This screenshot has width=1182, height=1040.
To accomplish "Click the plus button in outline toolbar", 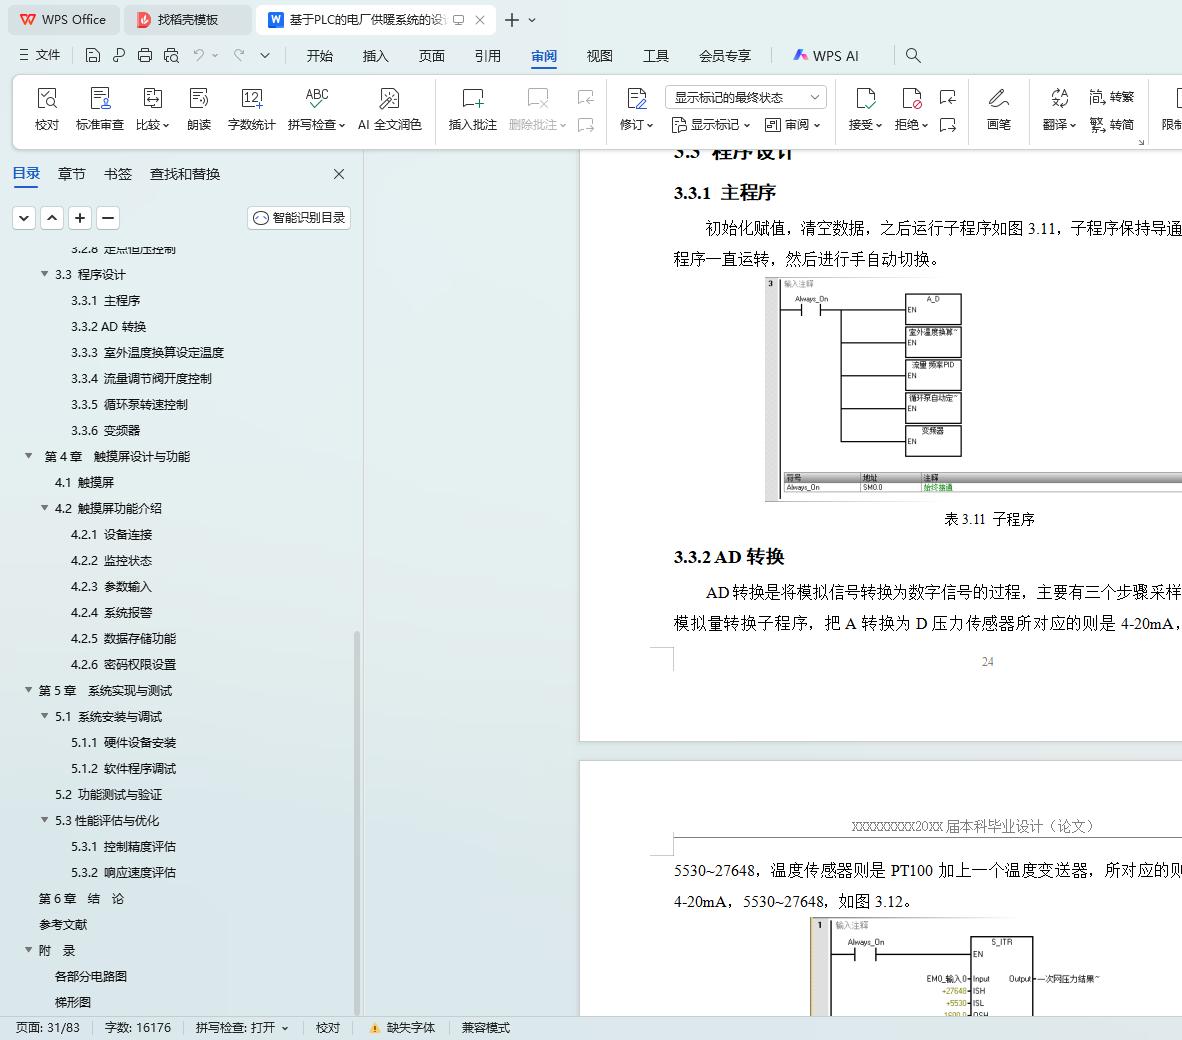I will click(80, 218).
